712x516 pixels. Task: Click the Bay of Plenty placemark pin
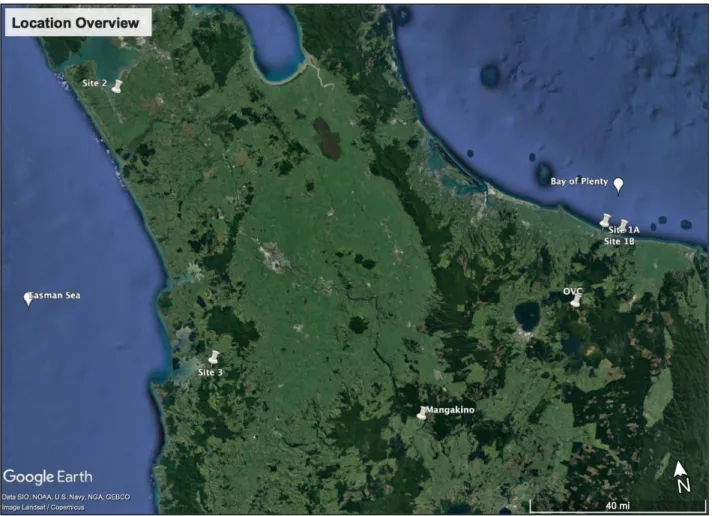618,186
